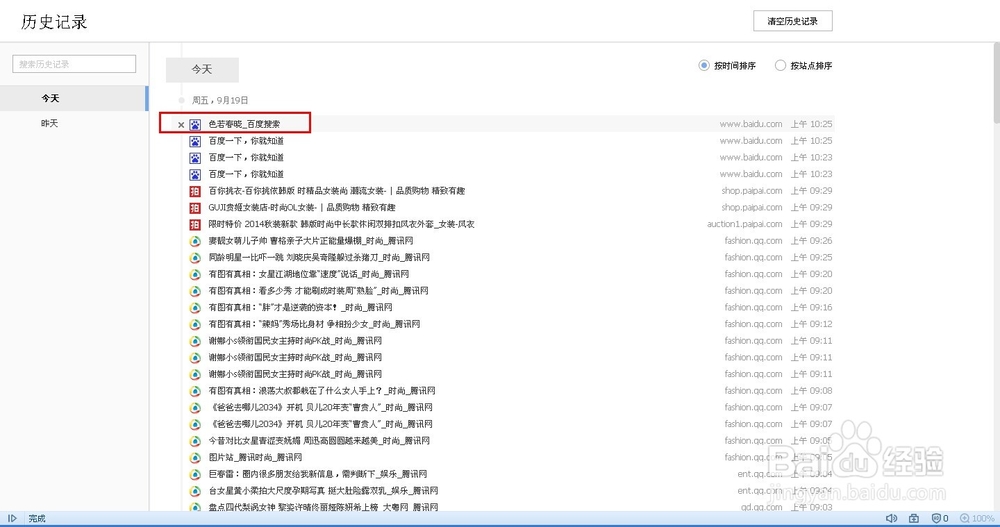
Task: Click Tencent favicon beside 图片站_腾讯时尚
Action: click(x=195, y=457)
